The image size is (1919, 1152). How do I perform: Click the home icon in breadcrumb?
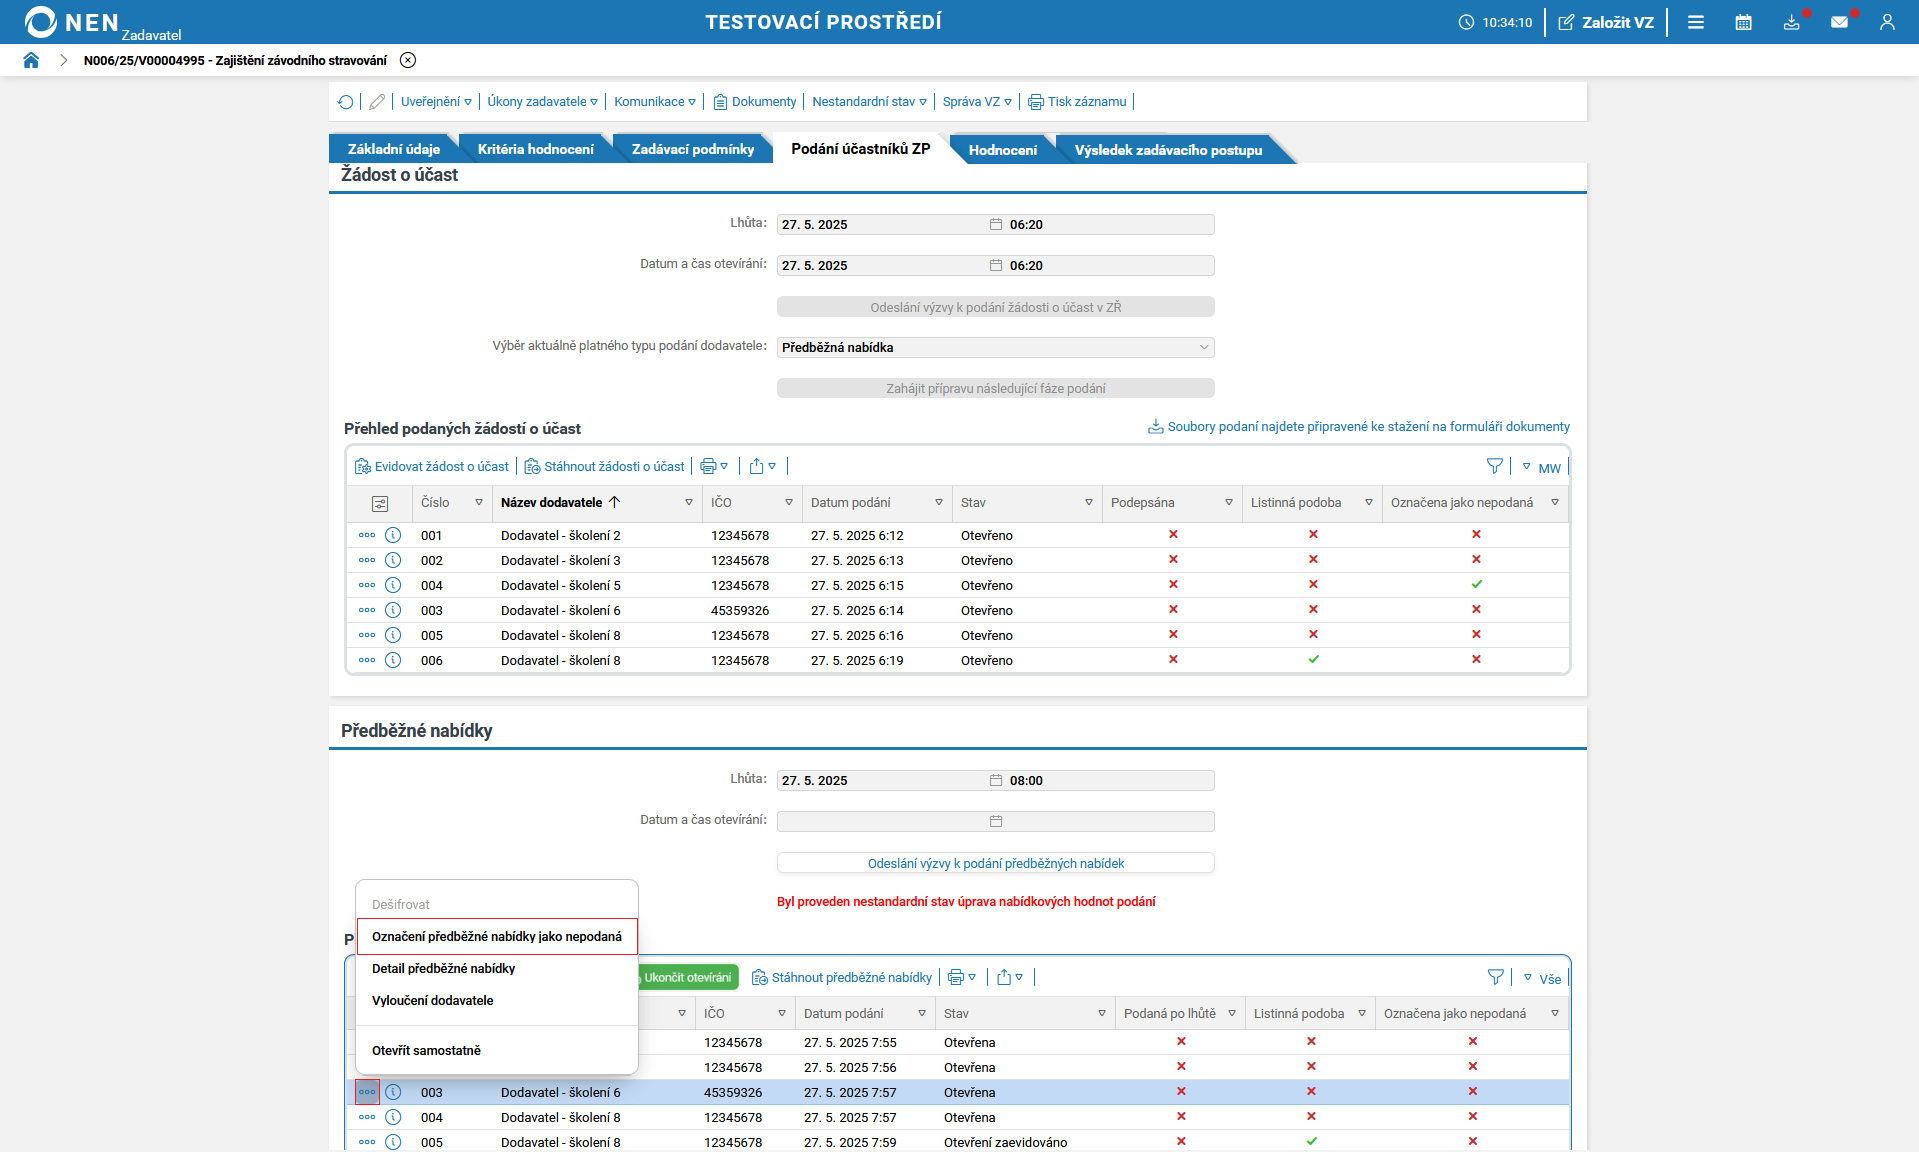click(x=31, y=60)
